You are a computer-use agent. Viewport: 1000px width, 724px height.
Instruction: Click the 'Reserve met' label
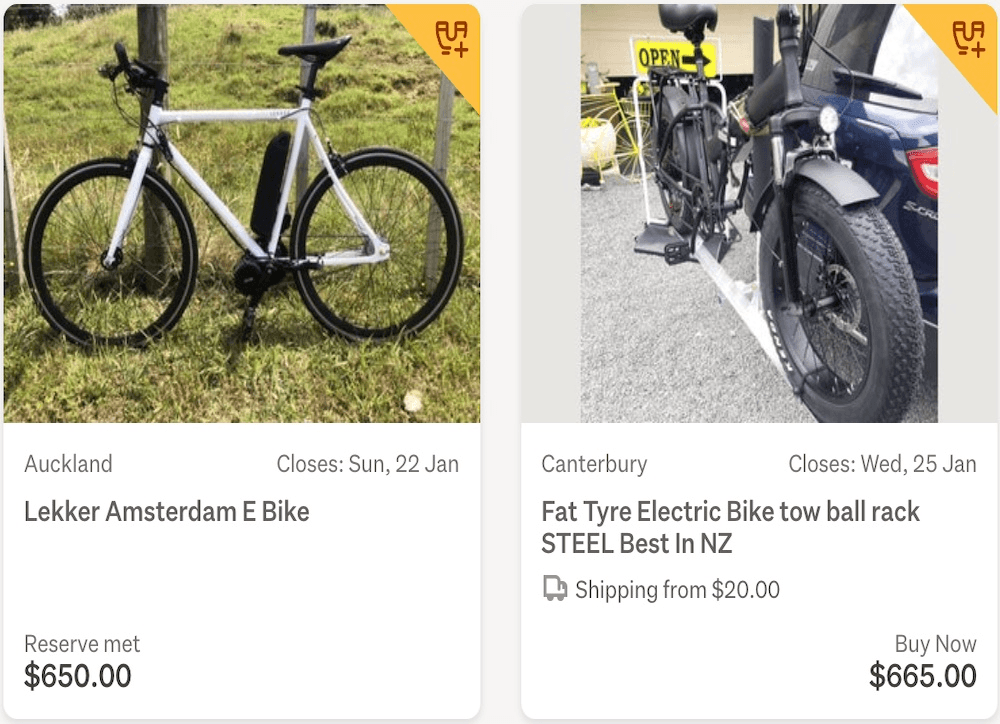coord(81,644)
